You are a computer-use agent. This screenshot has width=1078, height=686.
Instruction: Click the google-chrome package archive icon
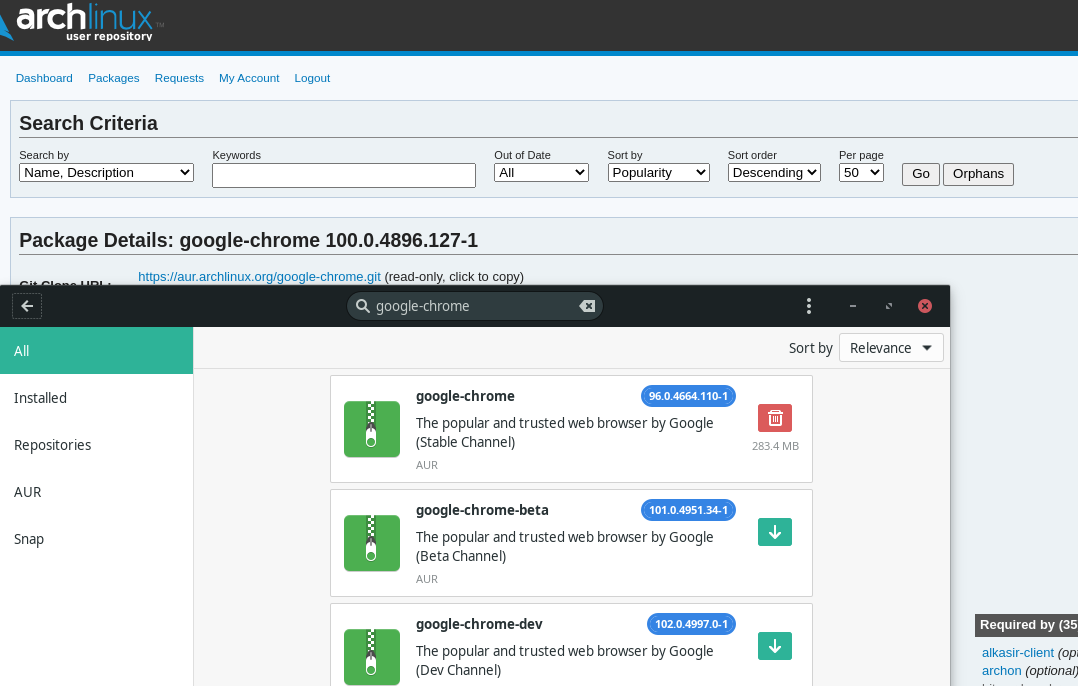371,429
